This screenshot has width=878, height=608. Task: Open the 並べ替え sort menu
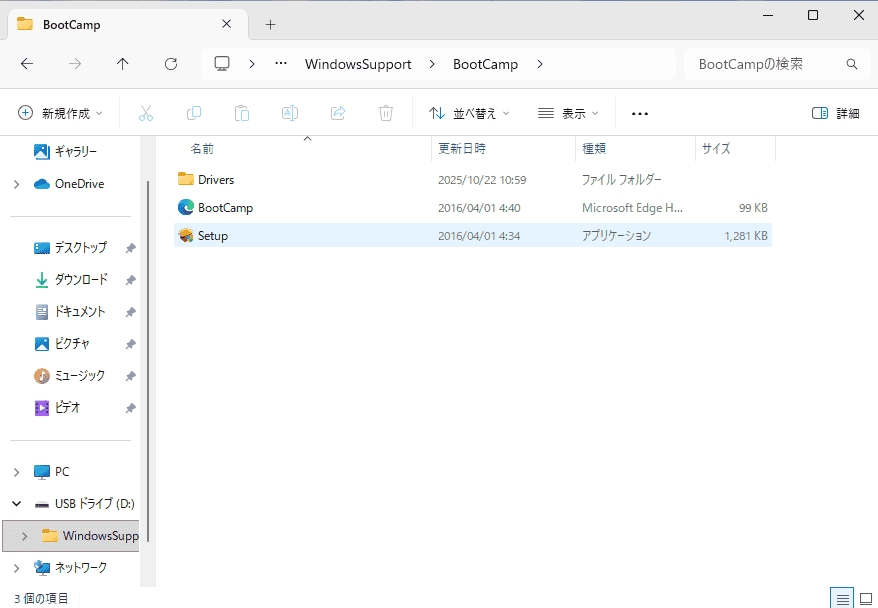[469, 113]
